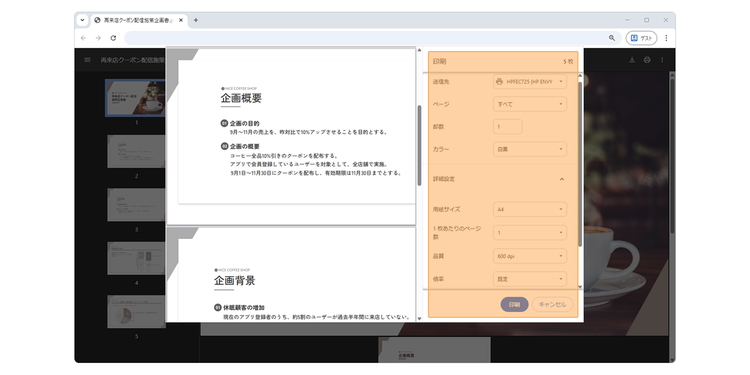Screen dimensions: 750x375
Task: Open the 送信先 printer dropdown
Action: click(530, 82)
